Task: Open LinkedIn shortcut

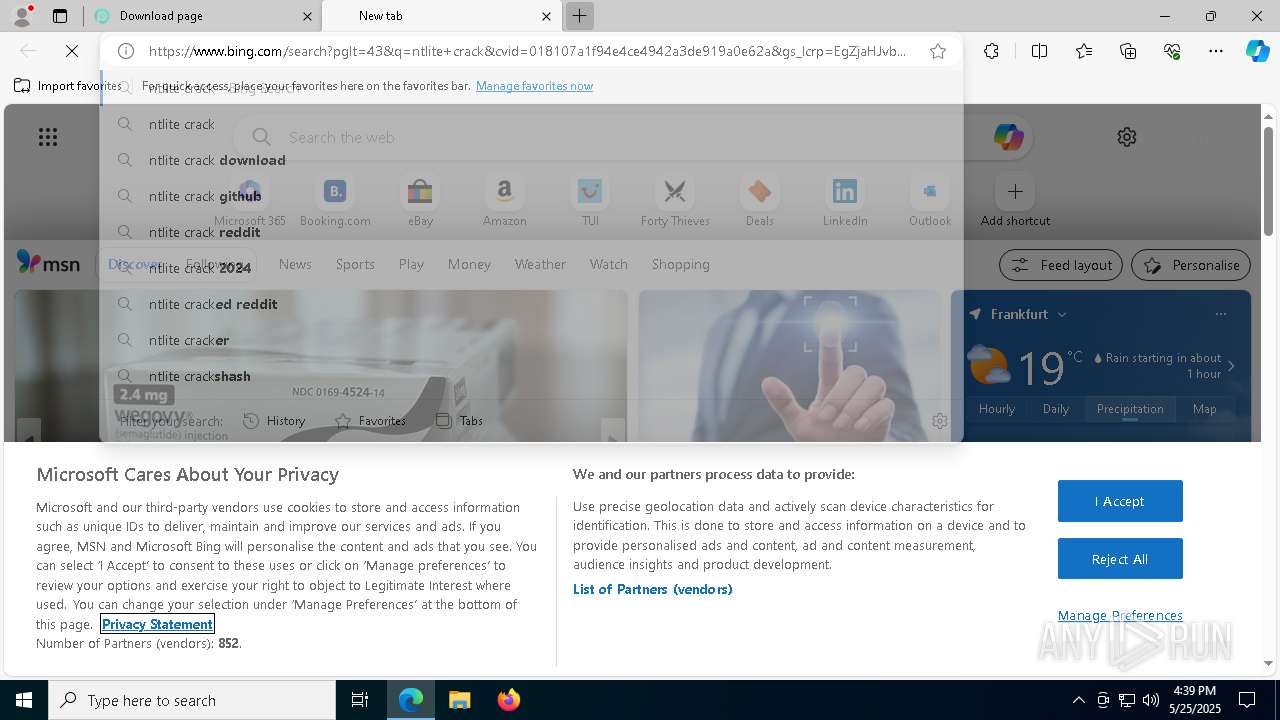Action: [x=845, y=201]
